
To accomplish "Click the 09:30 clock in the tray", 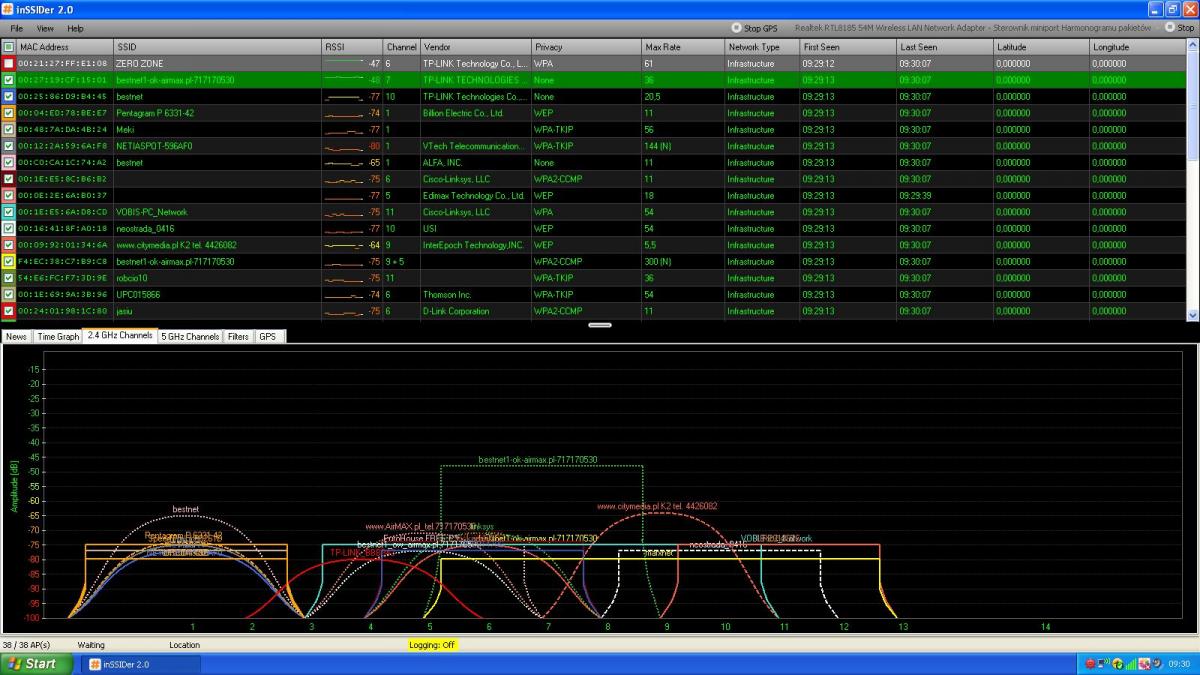I will tap(1177, 664).
